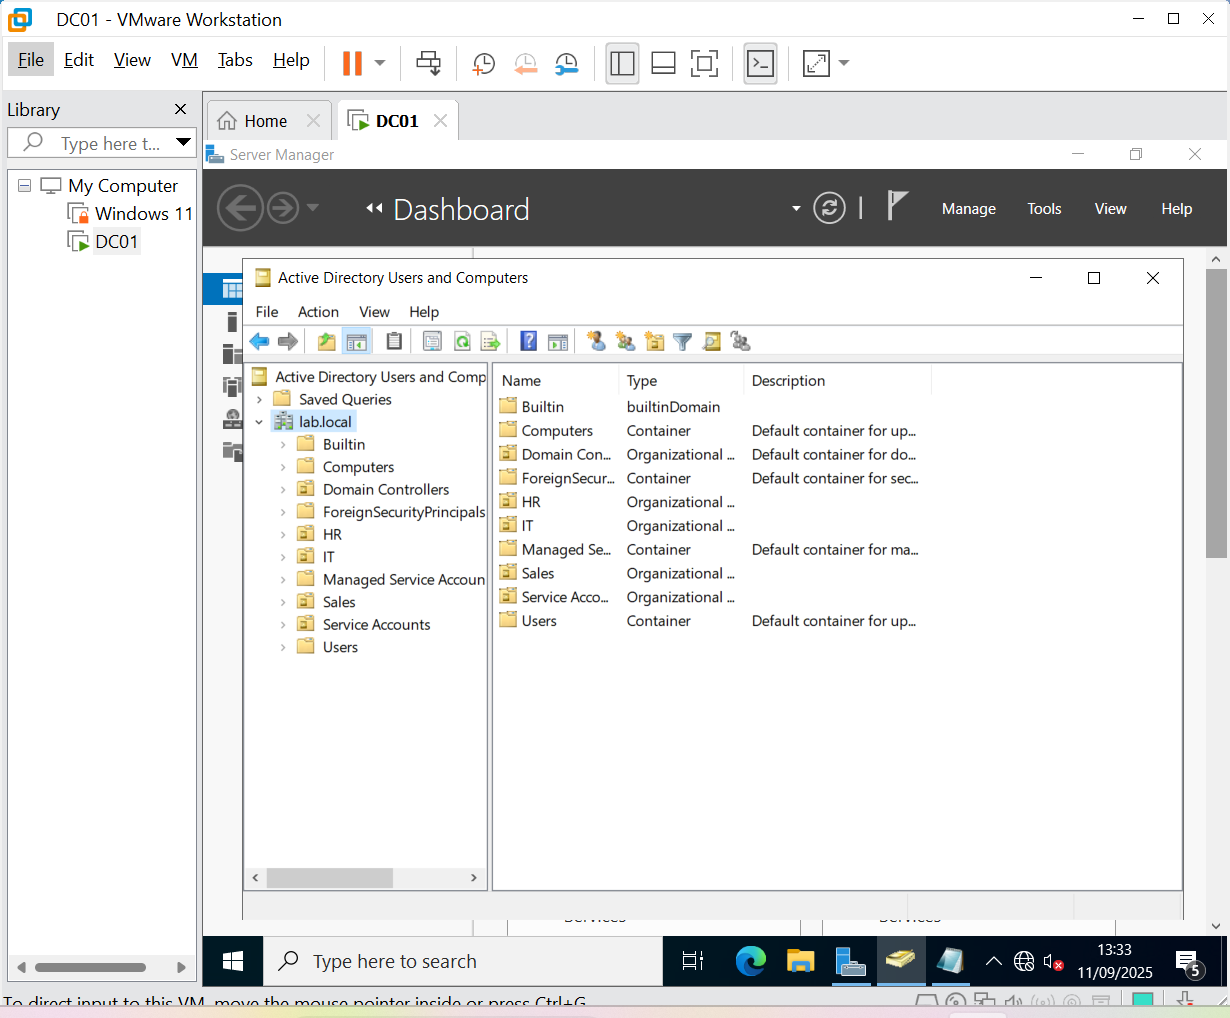Image resolution: width=1230 pixels, height=1018 pixels.
Task: Click the create new user icon
Action: click(597, 341)
